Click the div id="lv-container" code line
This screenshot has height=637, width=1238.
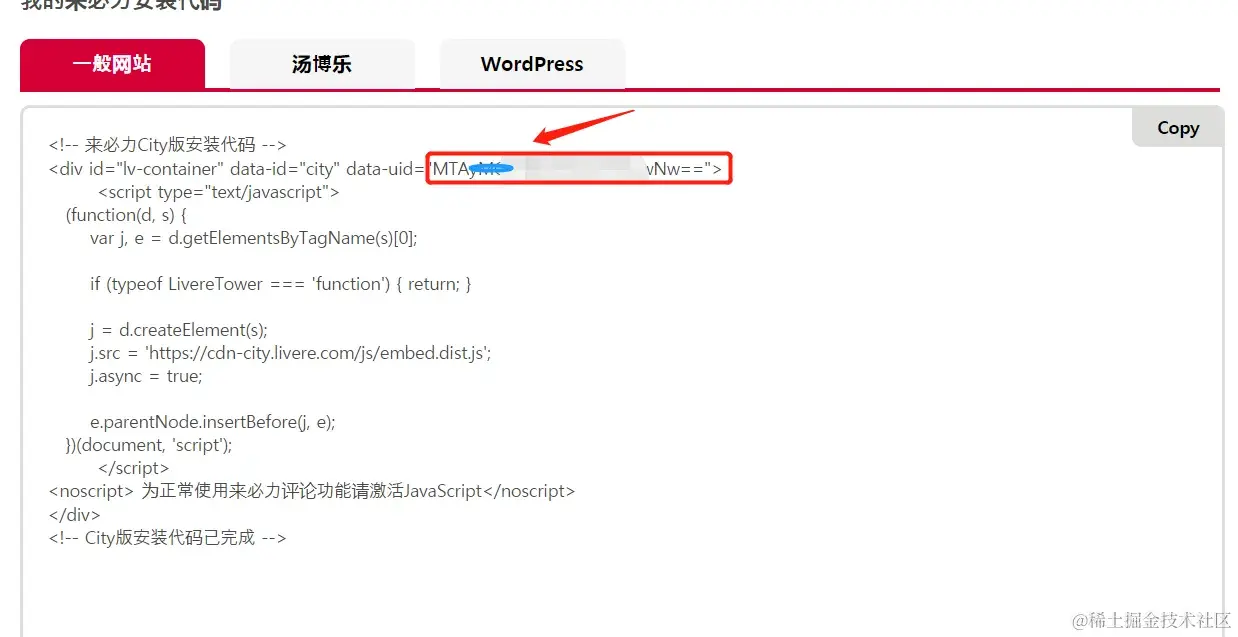click(385, 169)
